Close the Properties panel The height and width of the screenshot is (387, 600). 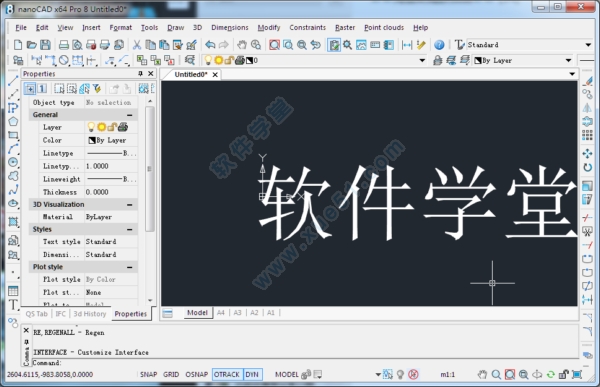point(151,73)
